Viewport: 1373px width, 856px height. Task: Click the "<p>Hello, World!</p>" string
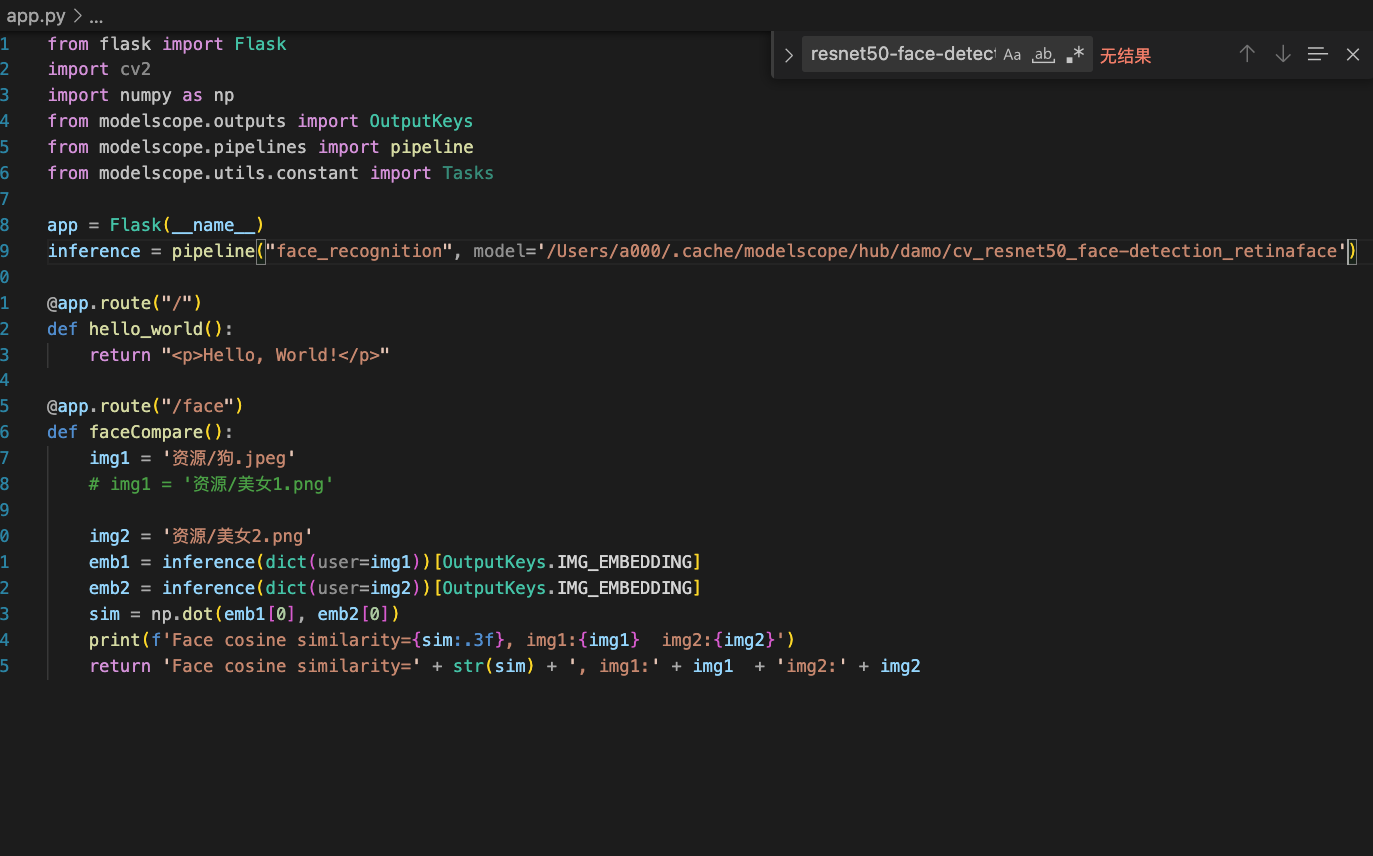(275, 354)
